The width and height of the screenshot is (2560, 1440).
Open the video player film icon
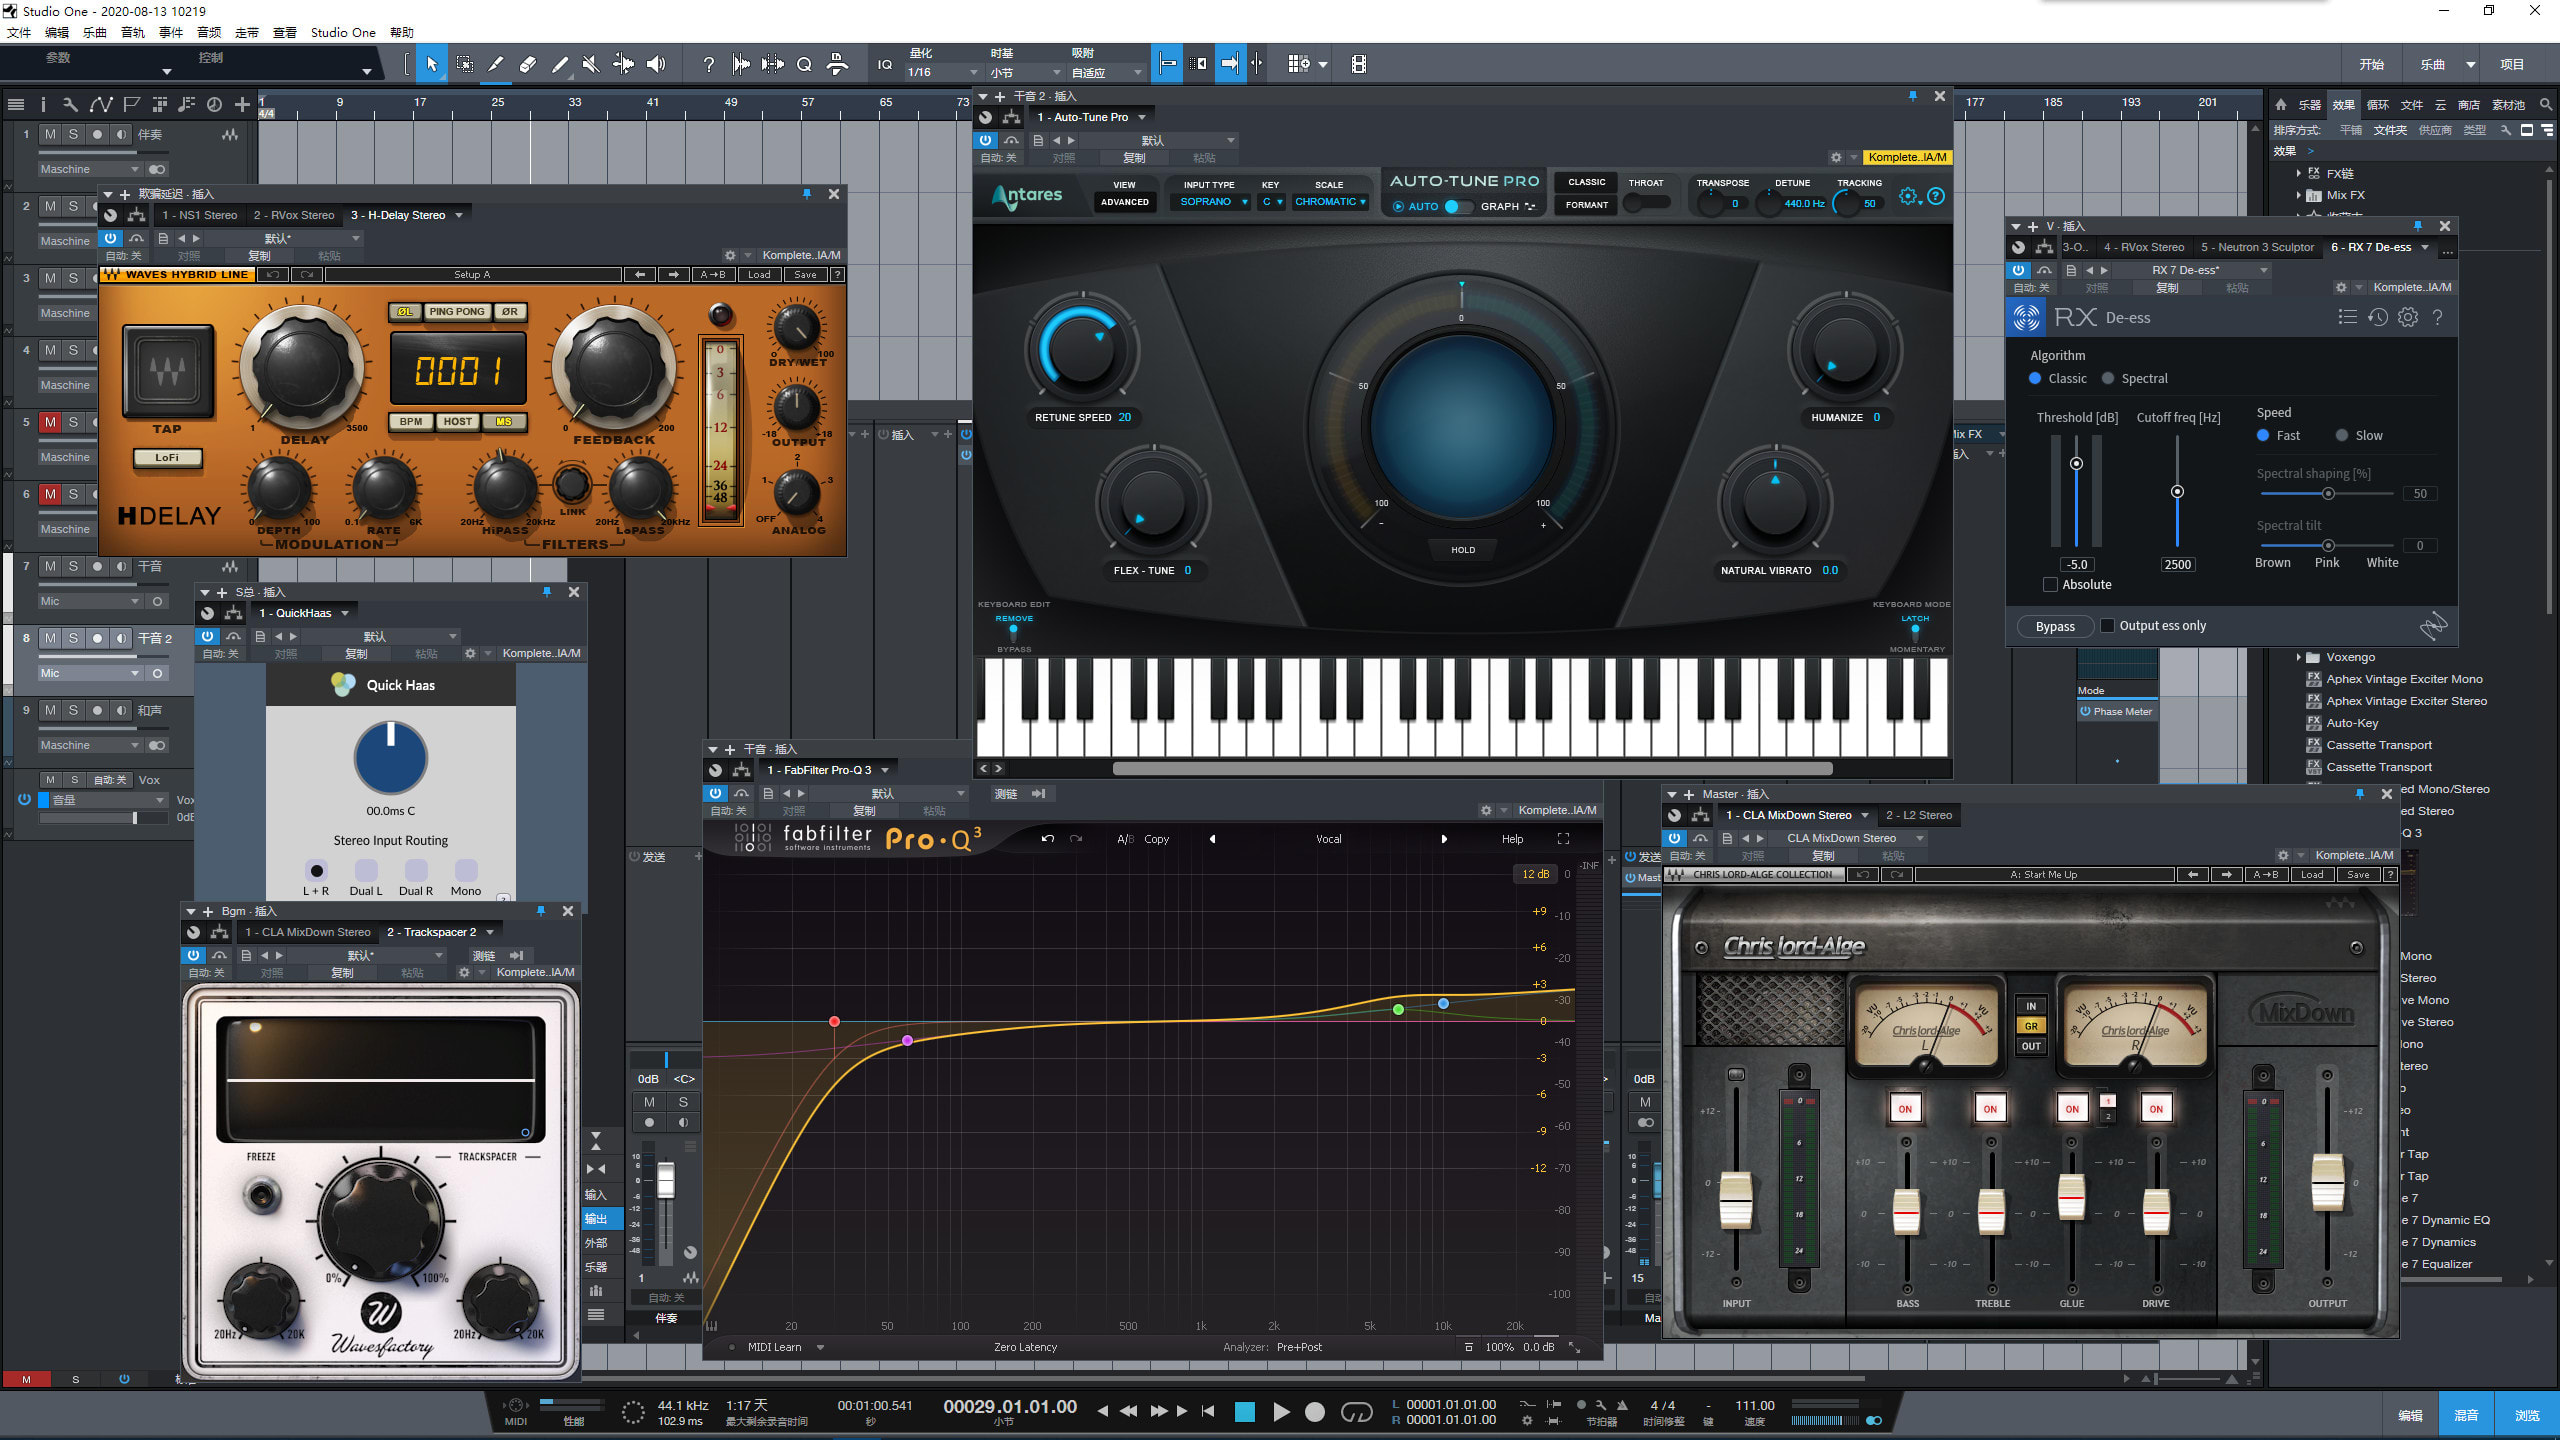point(1358,64)
